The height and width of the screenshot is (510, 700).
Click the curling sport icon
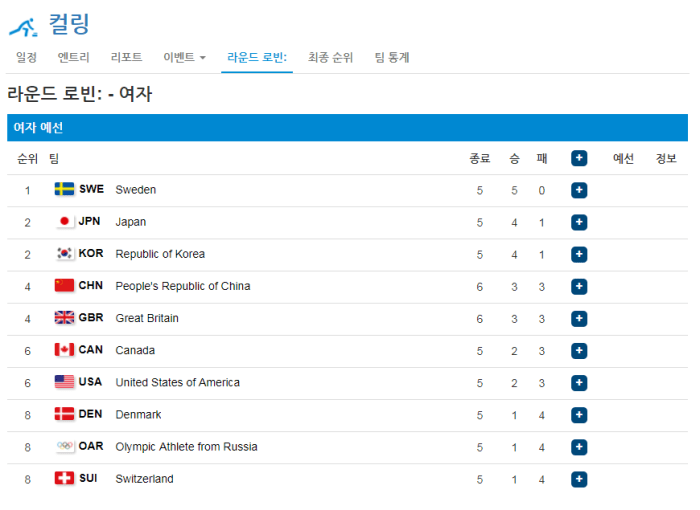(23, 25)
